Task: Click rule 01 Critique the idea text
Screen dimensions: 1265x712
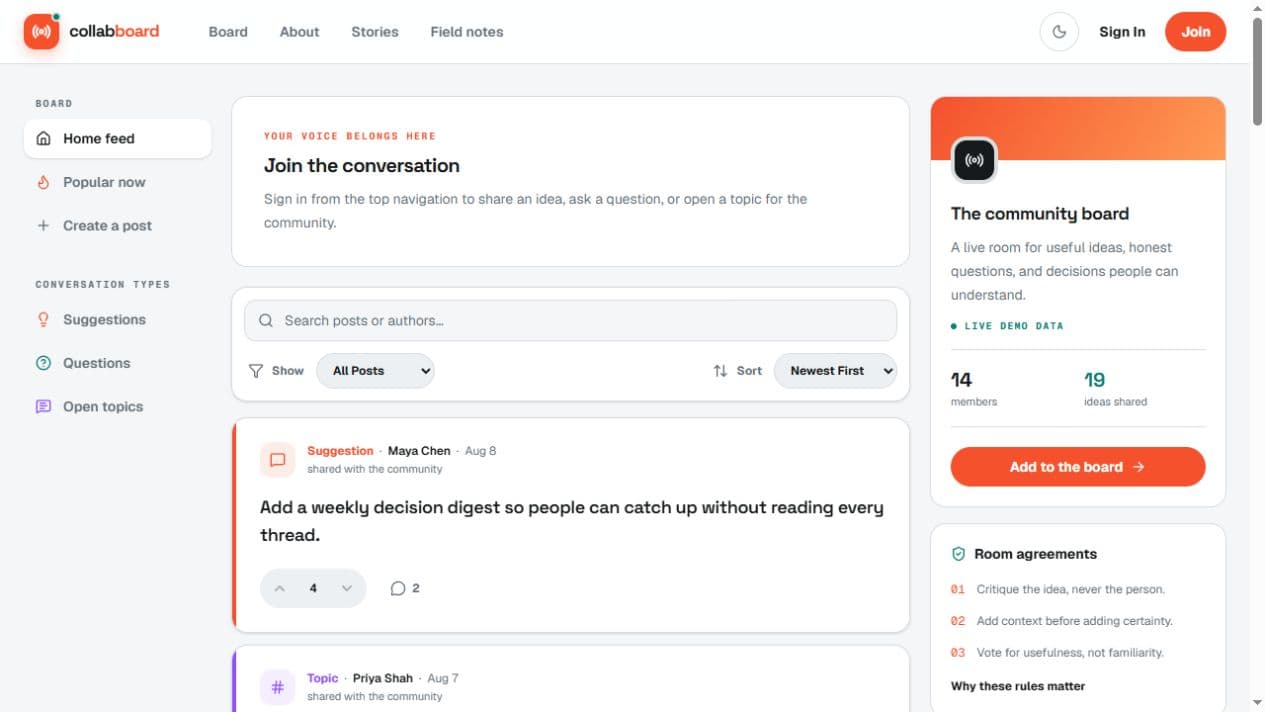Action: tap(1070, 589)
